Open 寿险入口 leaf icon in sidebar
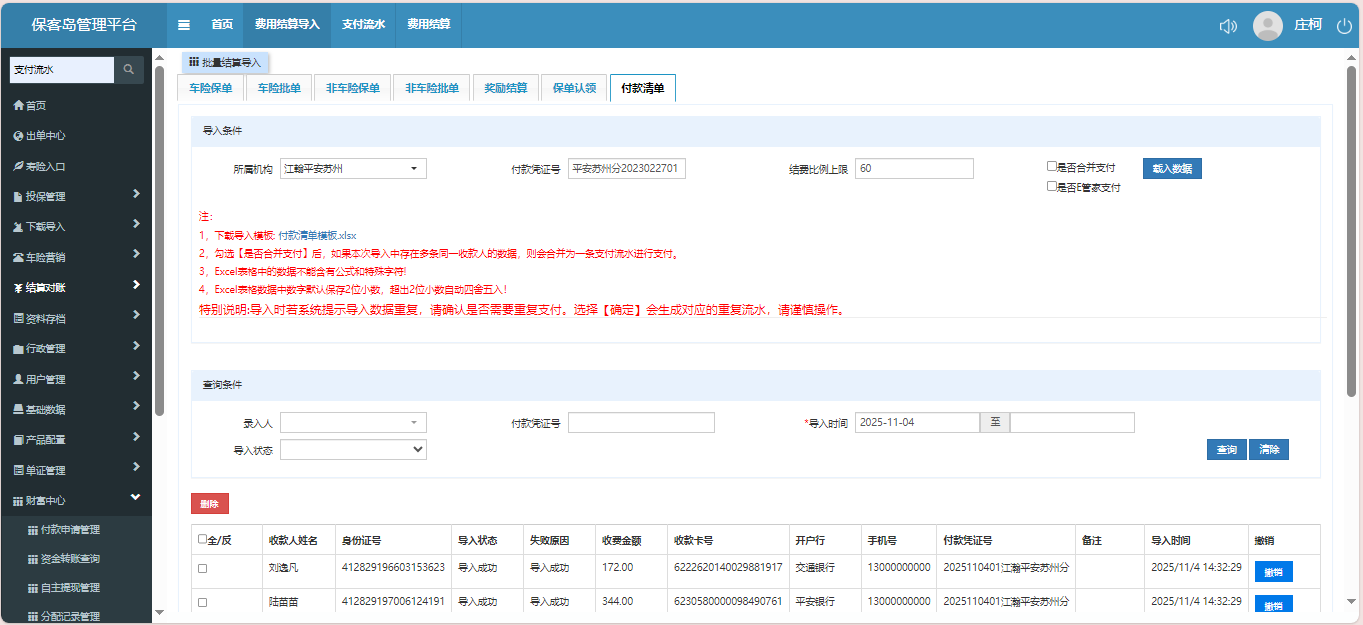 tap(18, 166)
